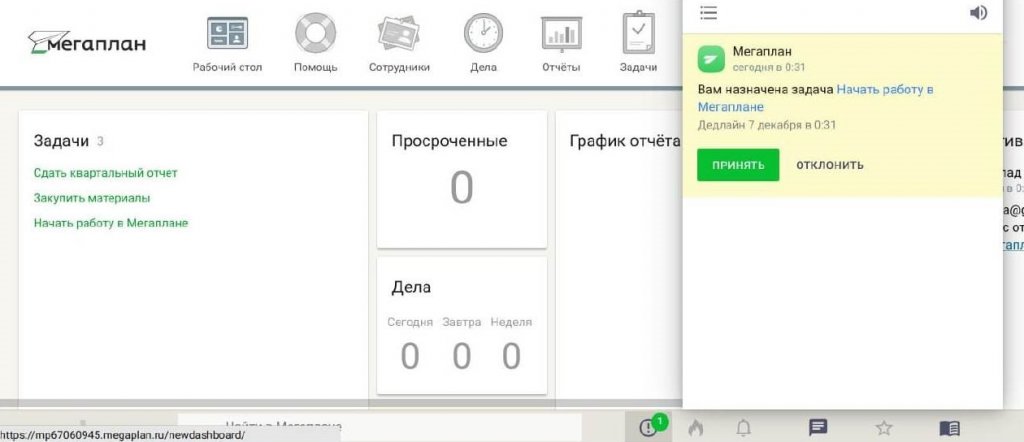Open the Дела clock icon
This screenshot has width=1024, height=442.
(x=483, y=33)
